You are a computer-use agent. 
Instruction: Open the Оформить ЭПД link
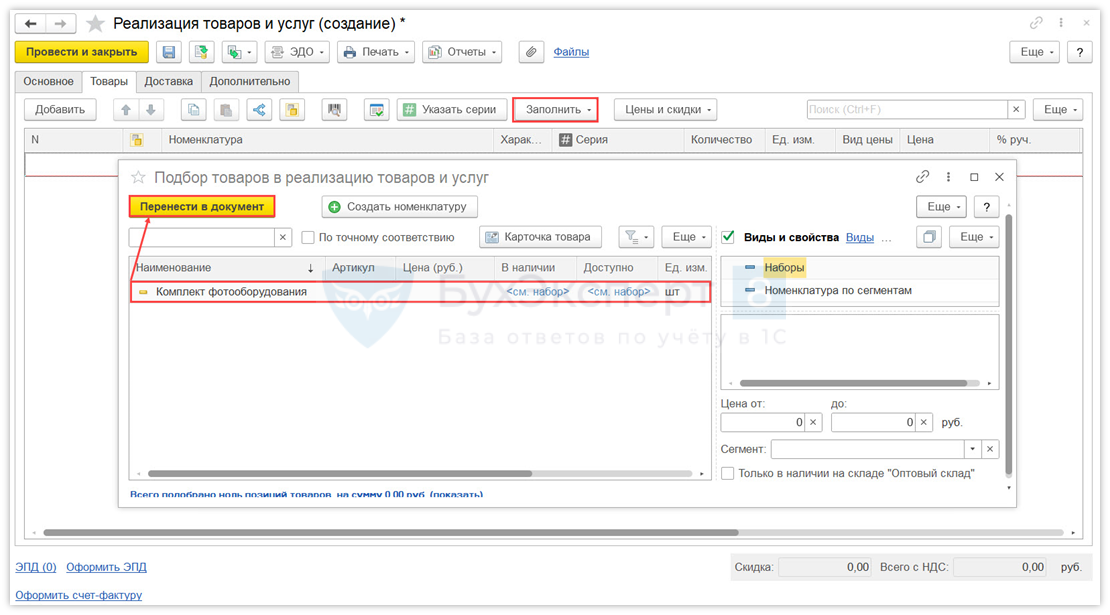pos(106,567)
